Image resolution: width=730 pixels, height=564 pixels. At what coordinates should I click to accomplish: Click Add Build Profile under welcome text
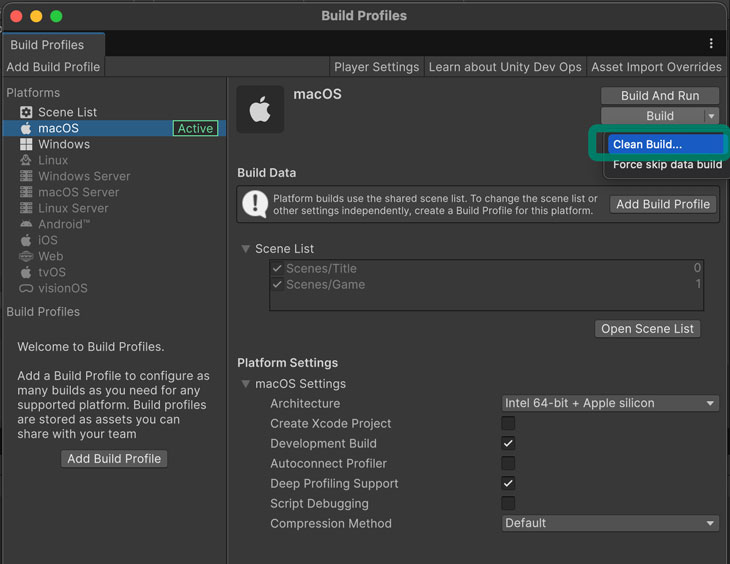[x=114, y=459]
